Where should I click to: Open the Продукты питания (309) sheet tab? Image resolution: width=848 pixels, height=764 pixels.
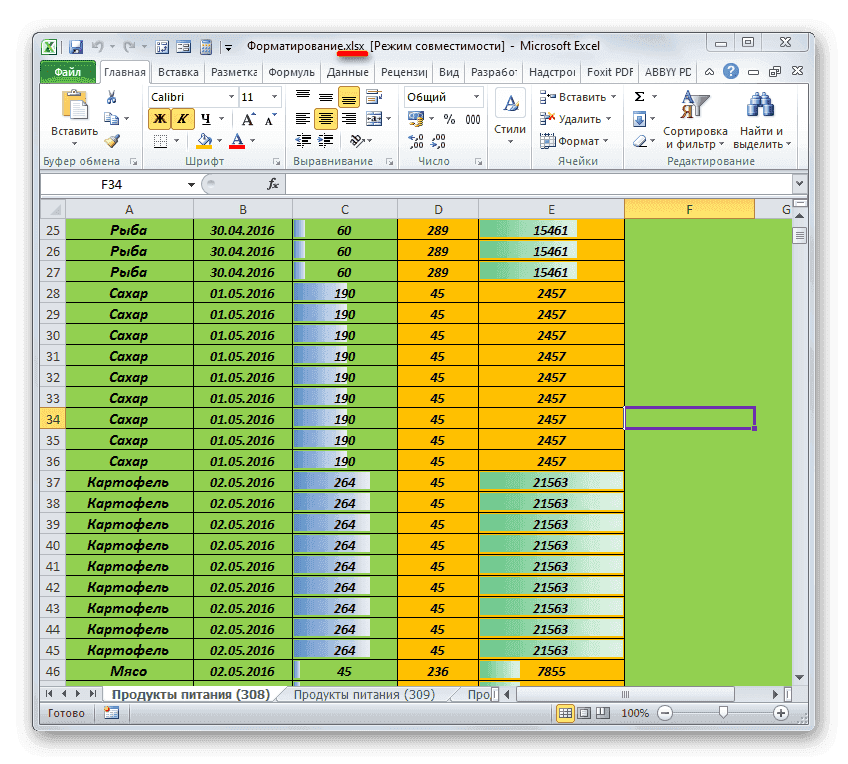tap(363, 693)
